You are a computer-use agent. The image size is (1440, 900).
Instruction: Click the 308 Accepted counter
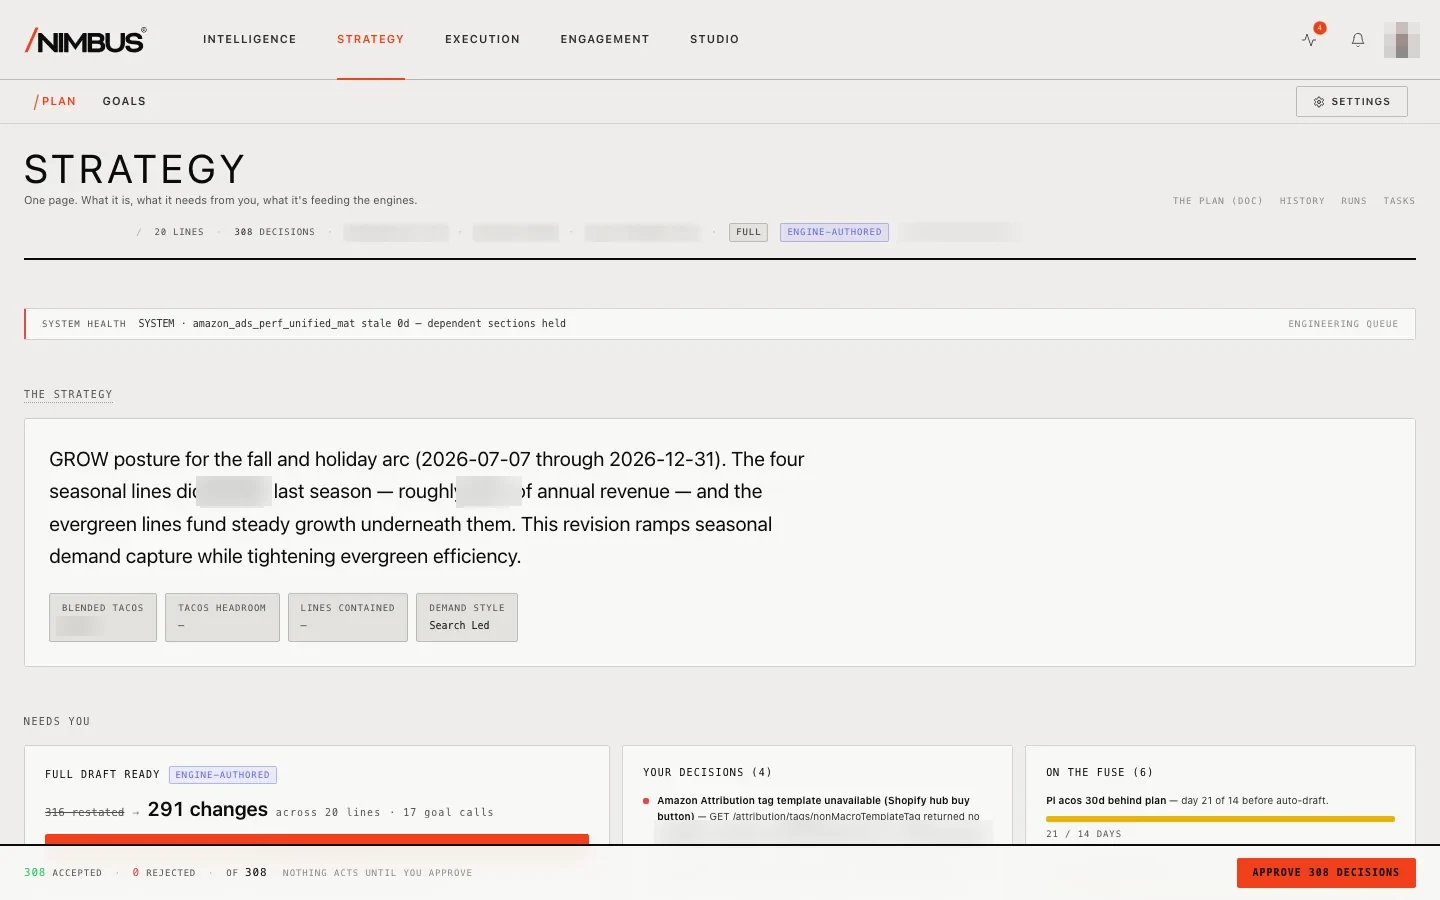pyautogui.click(x=63, y=873)
